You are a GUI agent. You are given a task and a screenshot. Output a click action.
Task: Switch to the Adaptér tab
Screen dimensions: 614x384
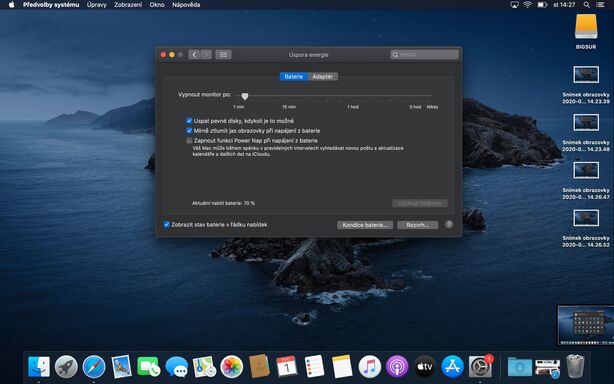coord(323,76)
